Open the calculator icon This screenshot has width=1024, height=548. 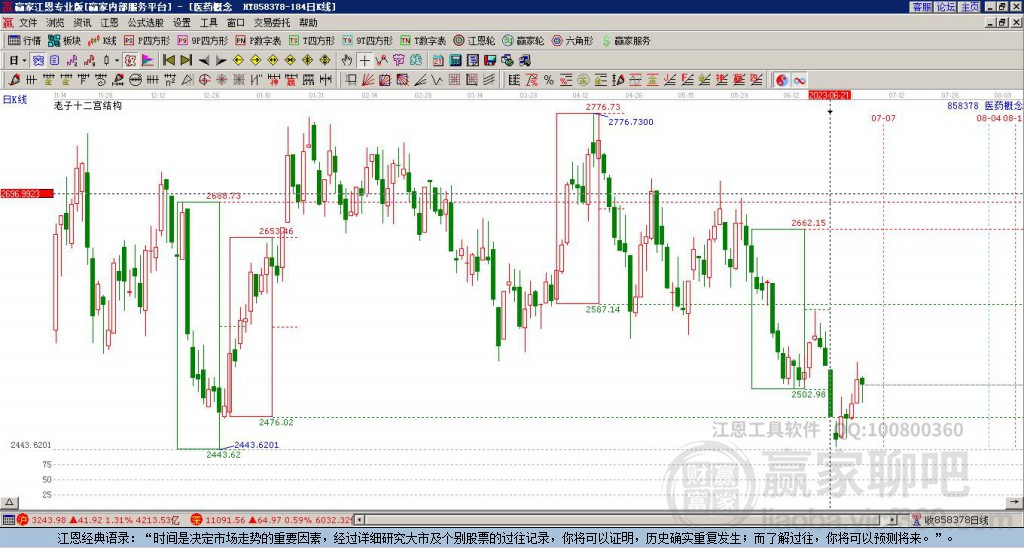tap(455, 61)
